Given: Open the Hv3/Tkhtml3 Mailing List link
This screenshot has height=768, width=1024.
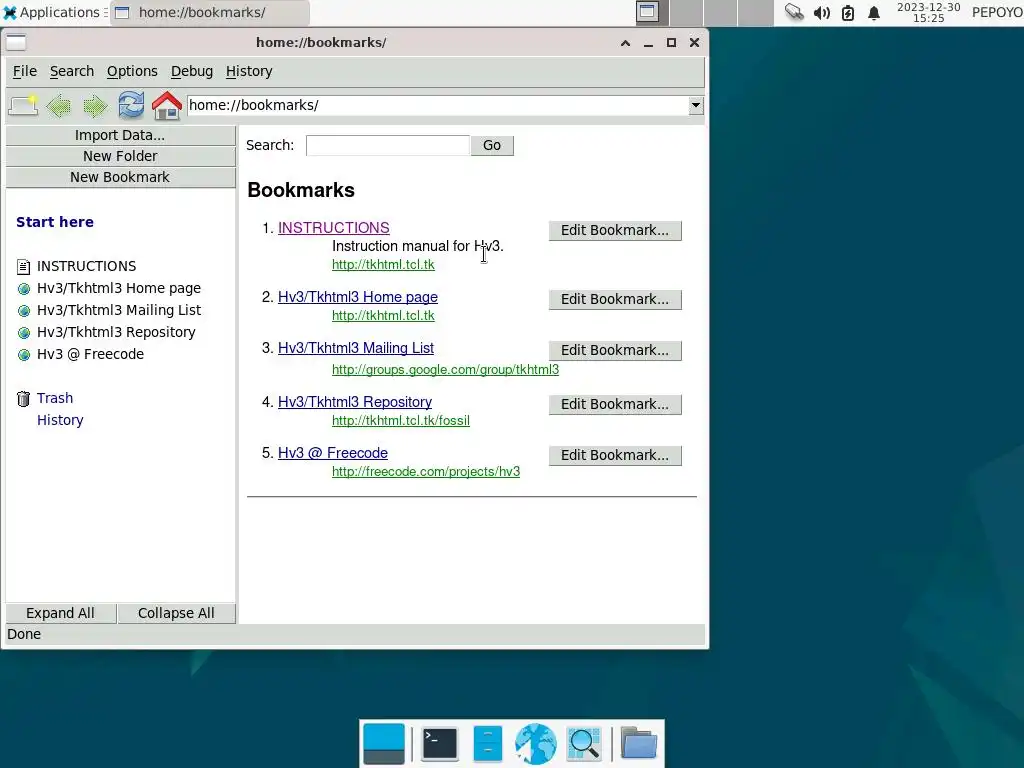Looking at the screenshot, I should tap(356, 348).
